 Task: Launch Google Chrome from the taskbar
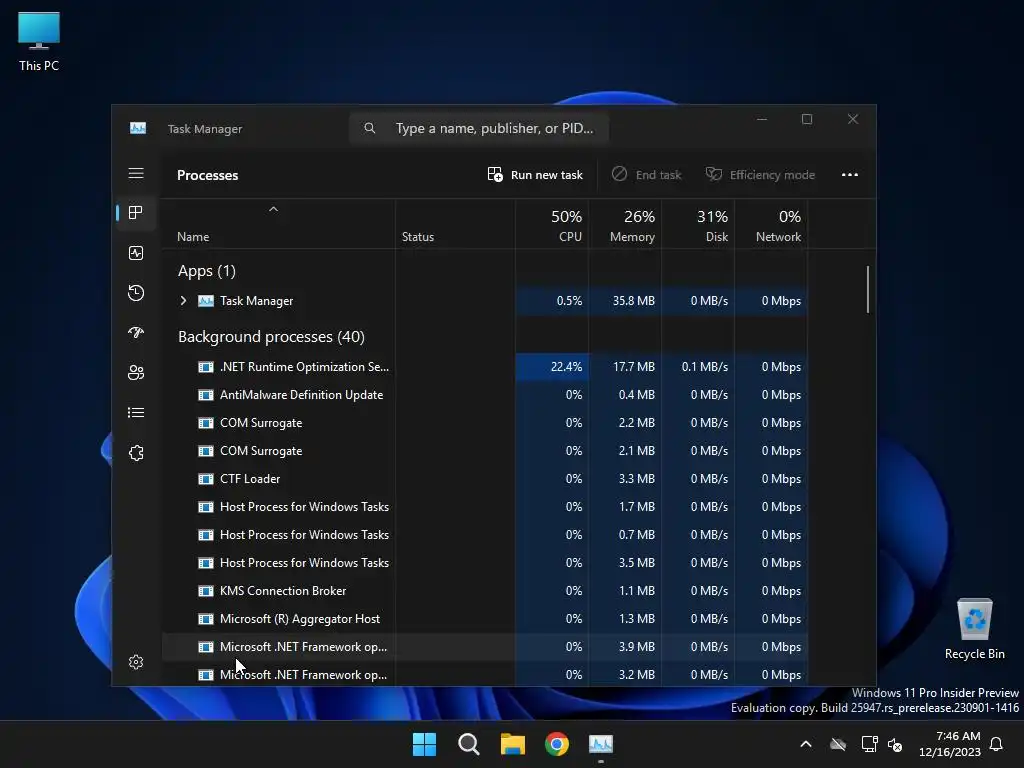[557, 744]
